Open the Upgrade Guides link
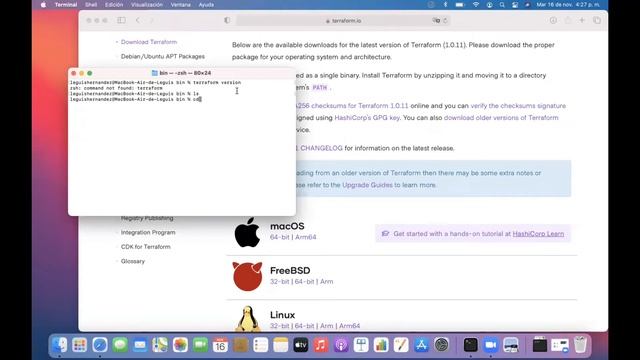The width and height of the screenshot is (640, 360). coord(367,185)
